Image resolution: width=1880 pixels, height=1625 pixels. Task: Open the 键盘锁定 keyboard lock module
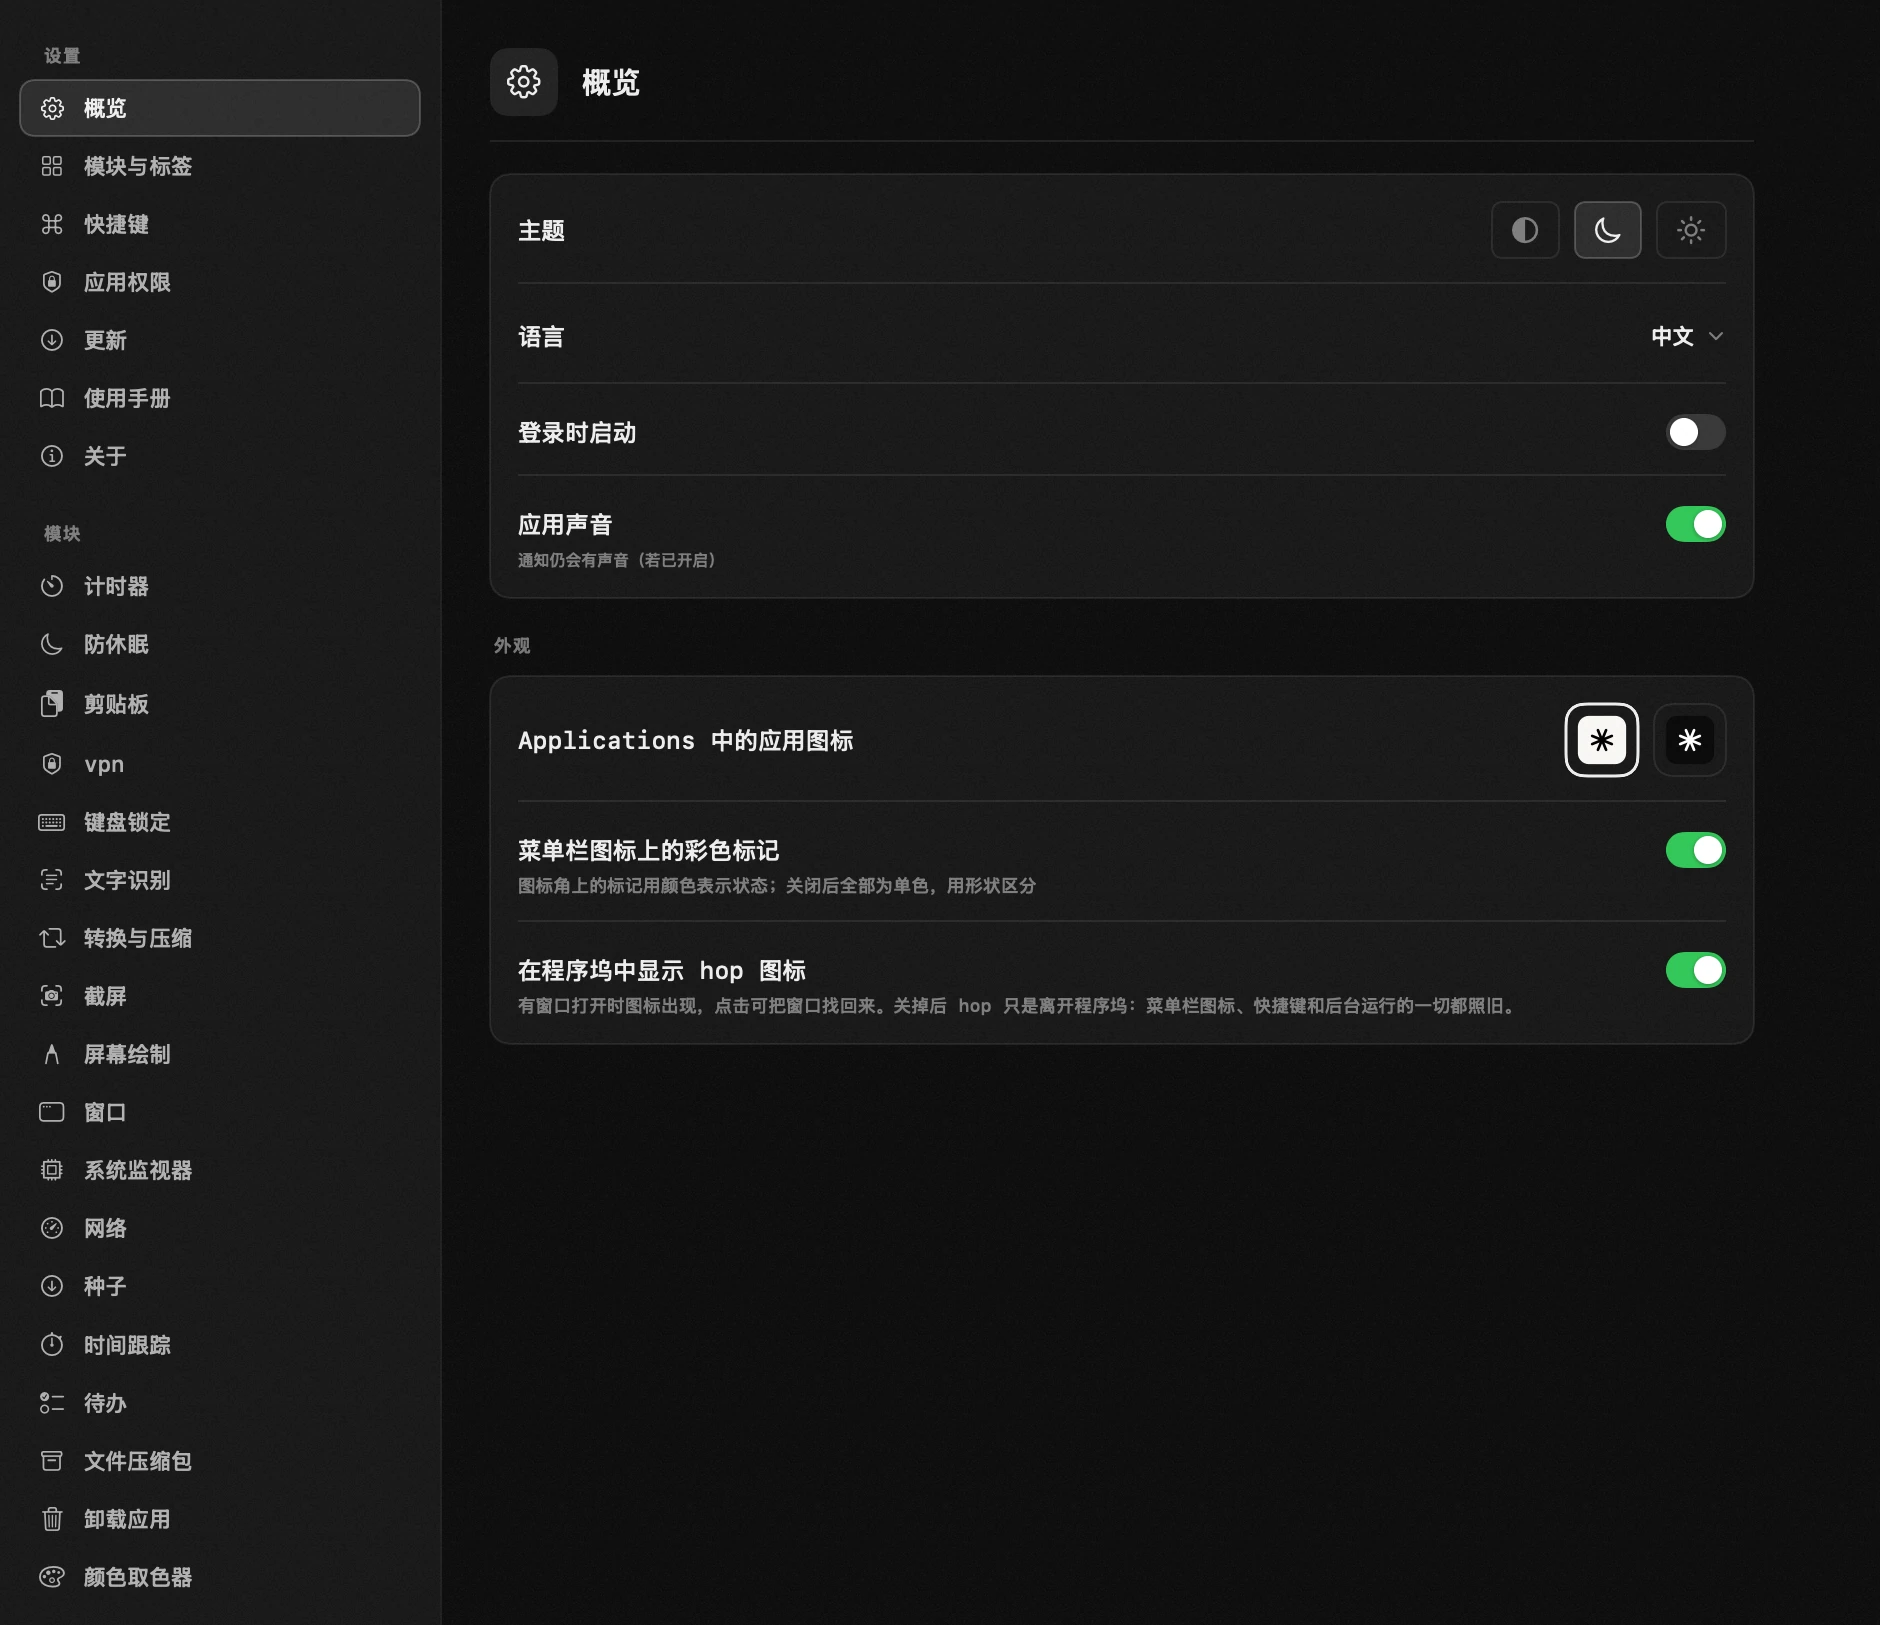(x=220, y=822)
